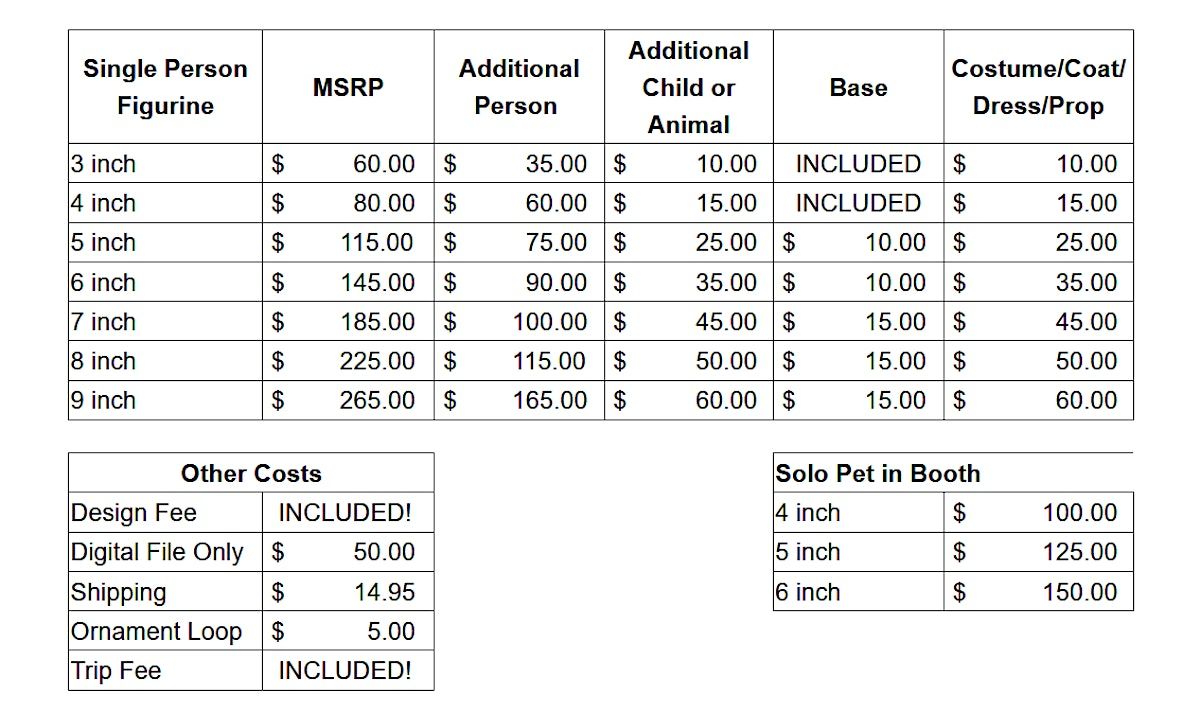Select the "Ornament Loop" label cell
Viewport: 1200px width, 712px height.
[157, 632]
